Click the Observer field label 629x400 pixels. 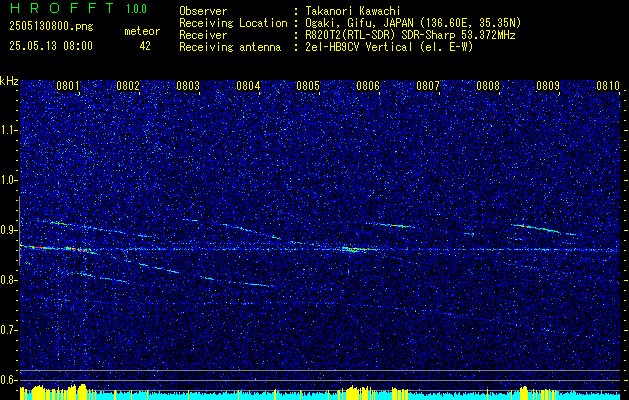tap(203, 11)
